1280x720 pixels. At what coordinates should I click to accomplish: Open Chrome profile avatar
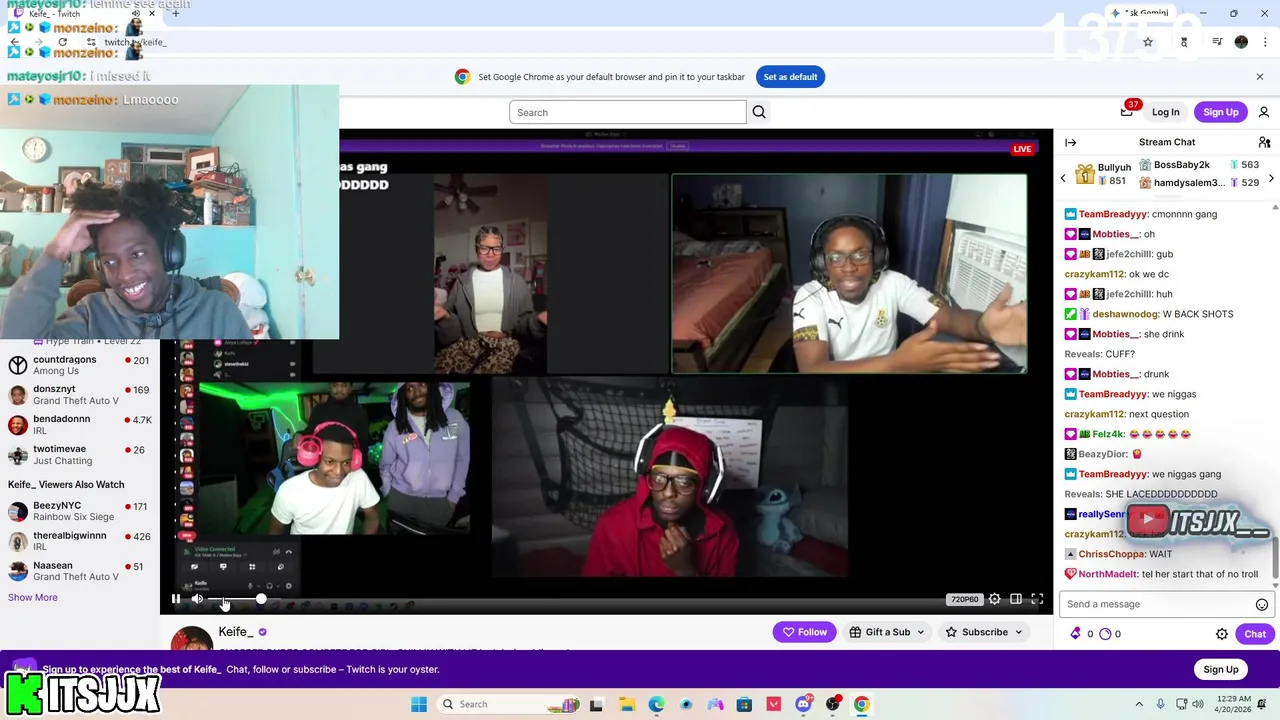point(1241,42)
